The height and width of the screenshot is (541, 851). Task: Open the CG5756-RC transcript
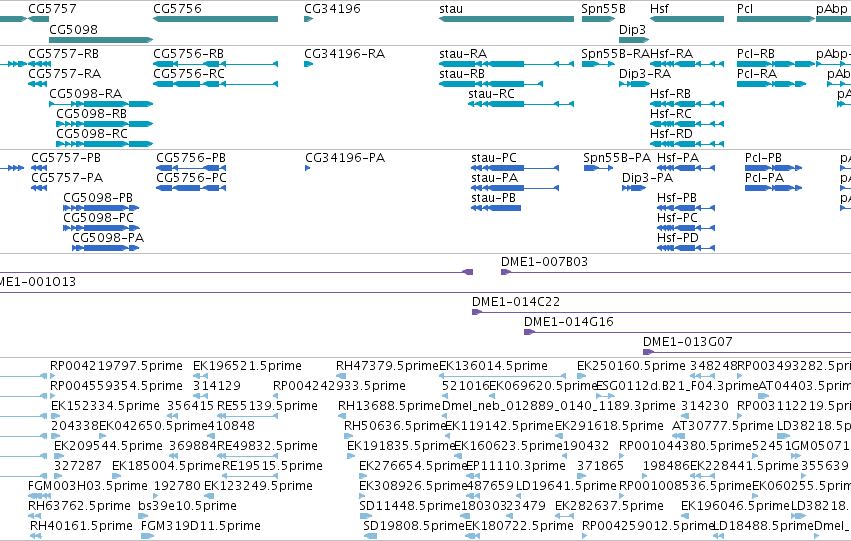tap(215, 84)
